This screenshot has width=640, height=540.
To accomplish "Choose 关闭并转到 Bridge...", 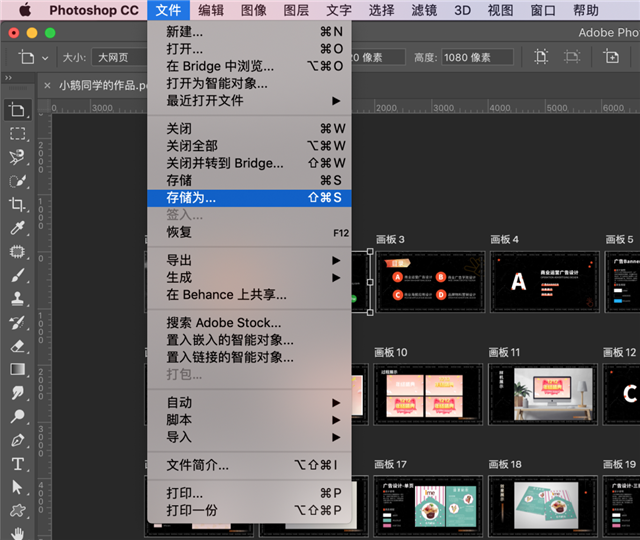I will [249, 163].
